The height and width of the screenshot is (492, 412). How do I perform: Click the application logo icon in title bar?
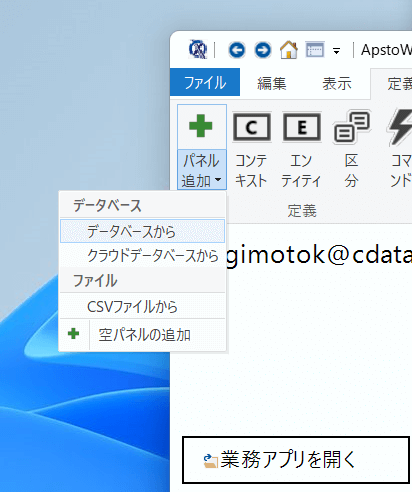coord(198,49)
